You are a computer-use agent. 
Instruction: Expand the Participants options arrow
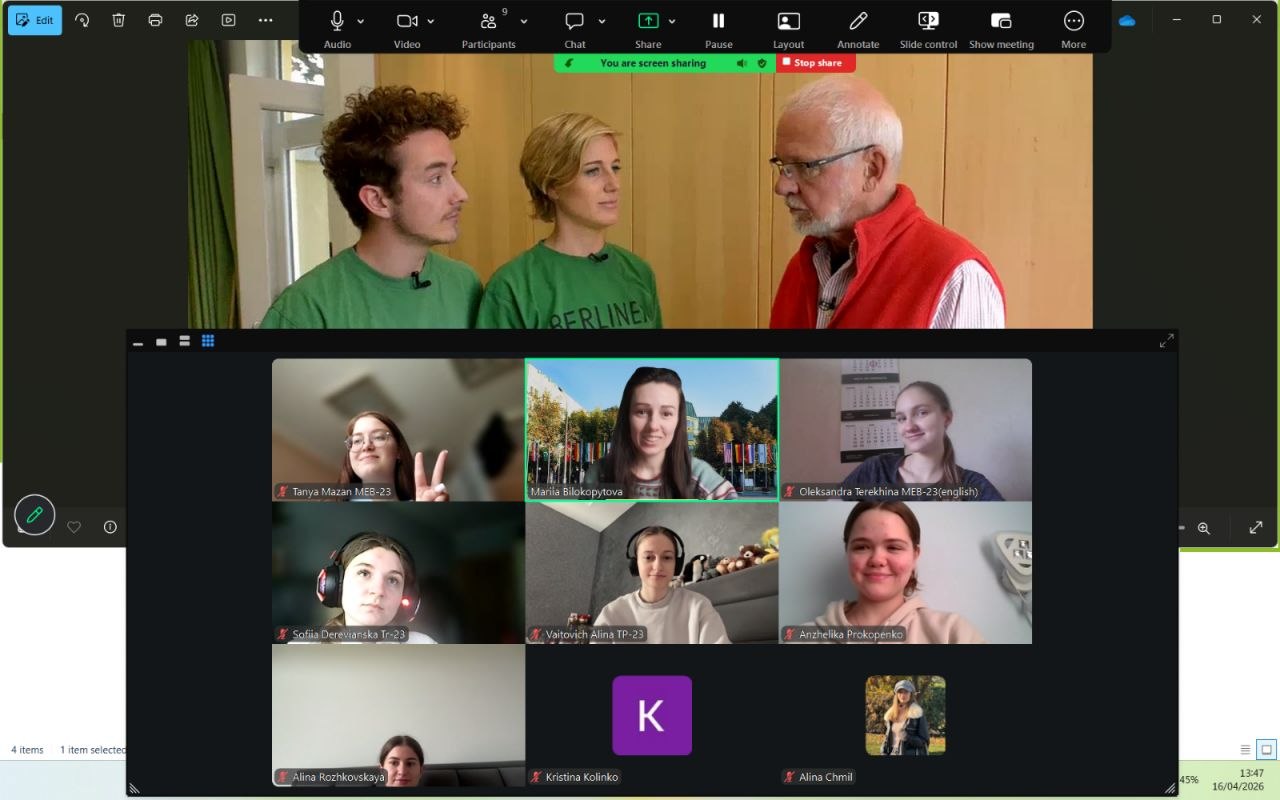click(x=523, y=21)
